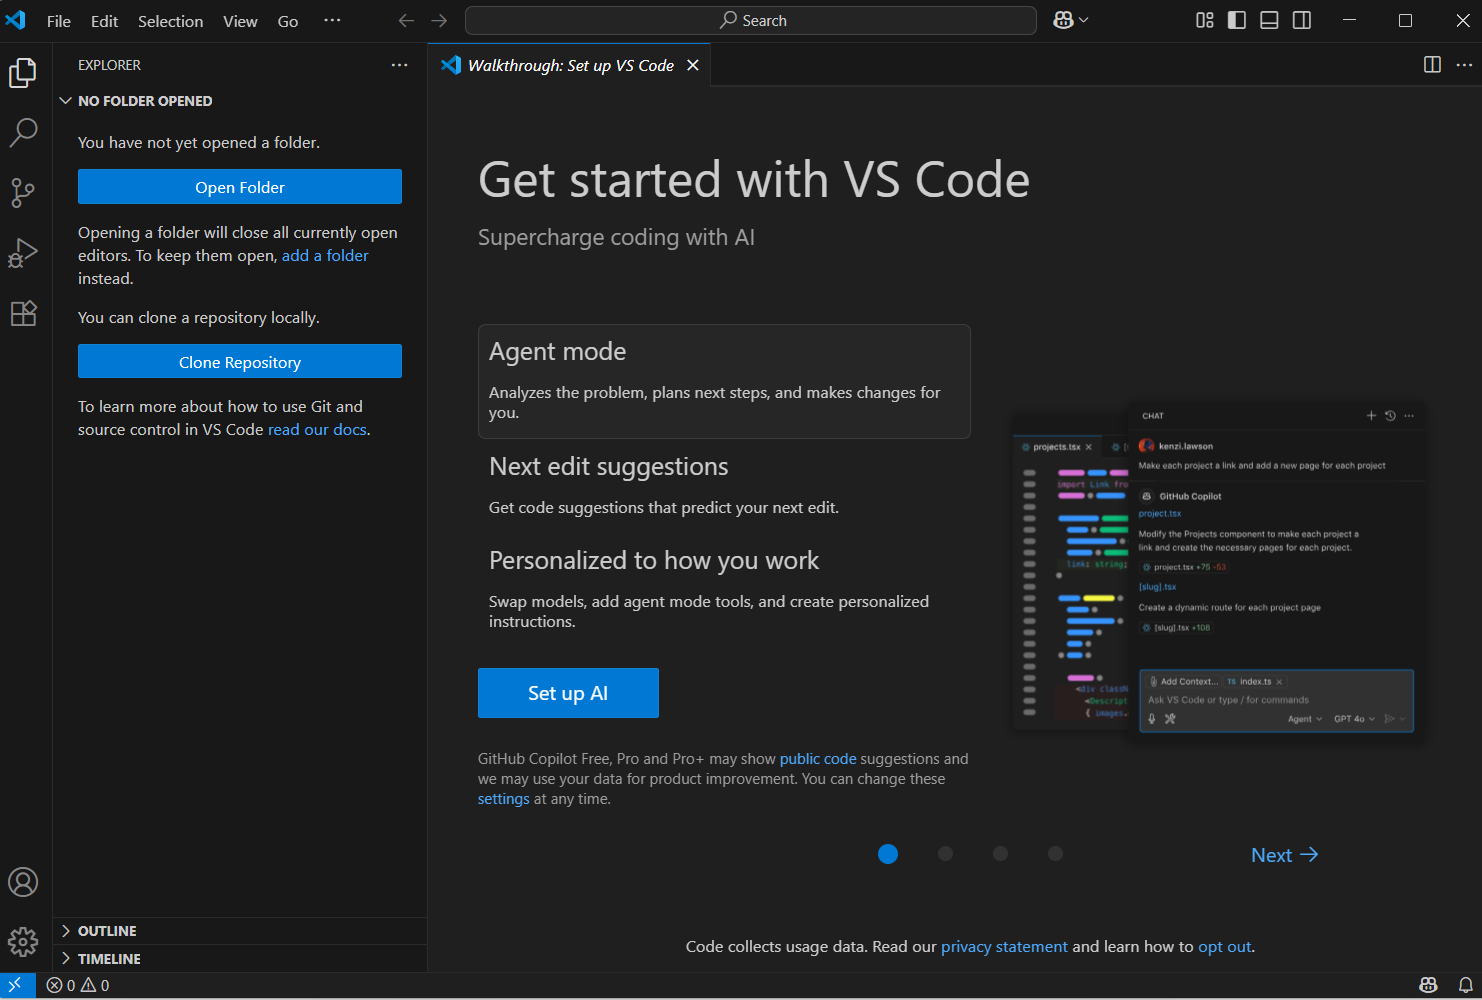Select the second walkthrough page dot

point(945,854)
